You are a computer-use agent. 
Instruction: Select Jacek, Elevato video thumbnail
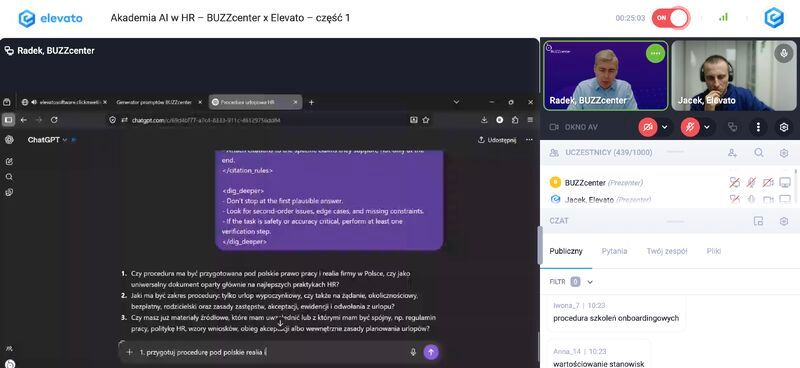tap(734, 76)
